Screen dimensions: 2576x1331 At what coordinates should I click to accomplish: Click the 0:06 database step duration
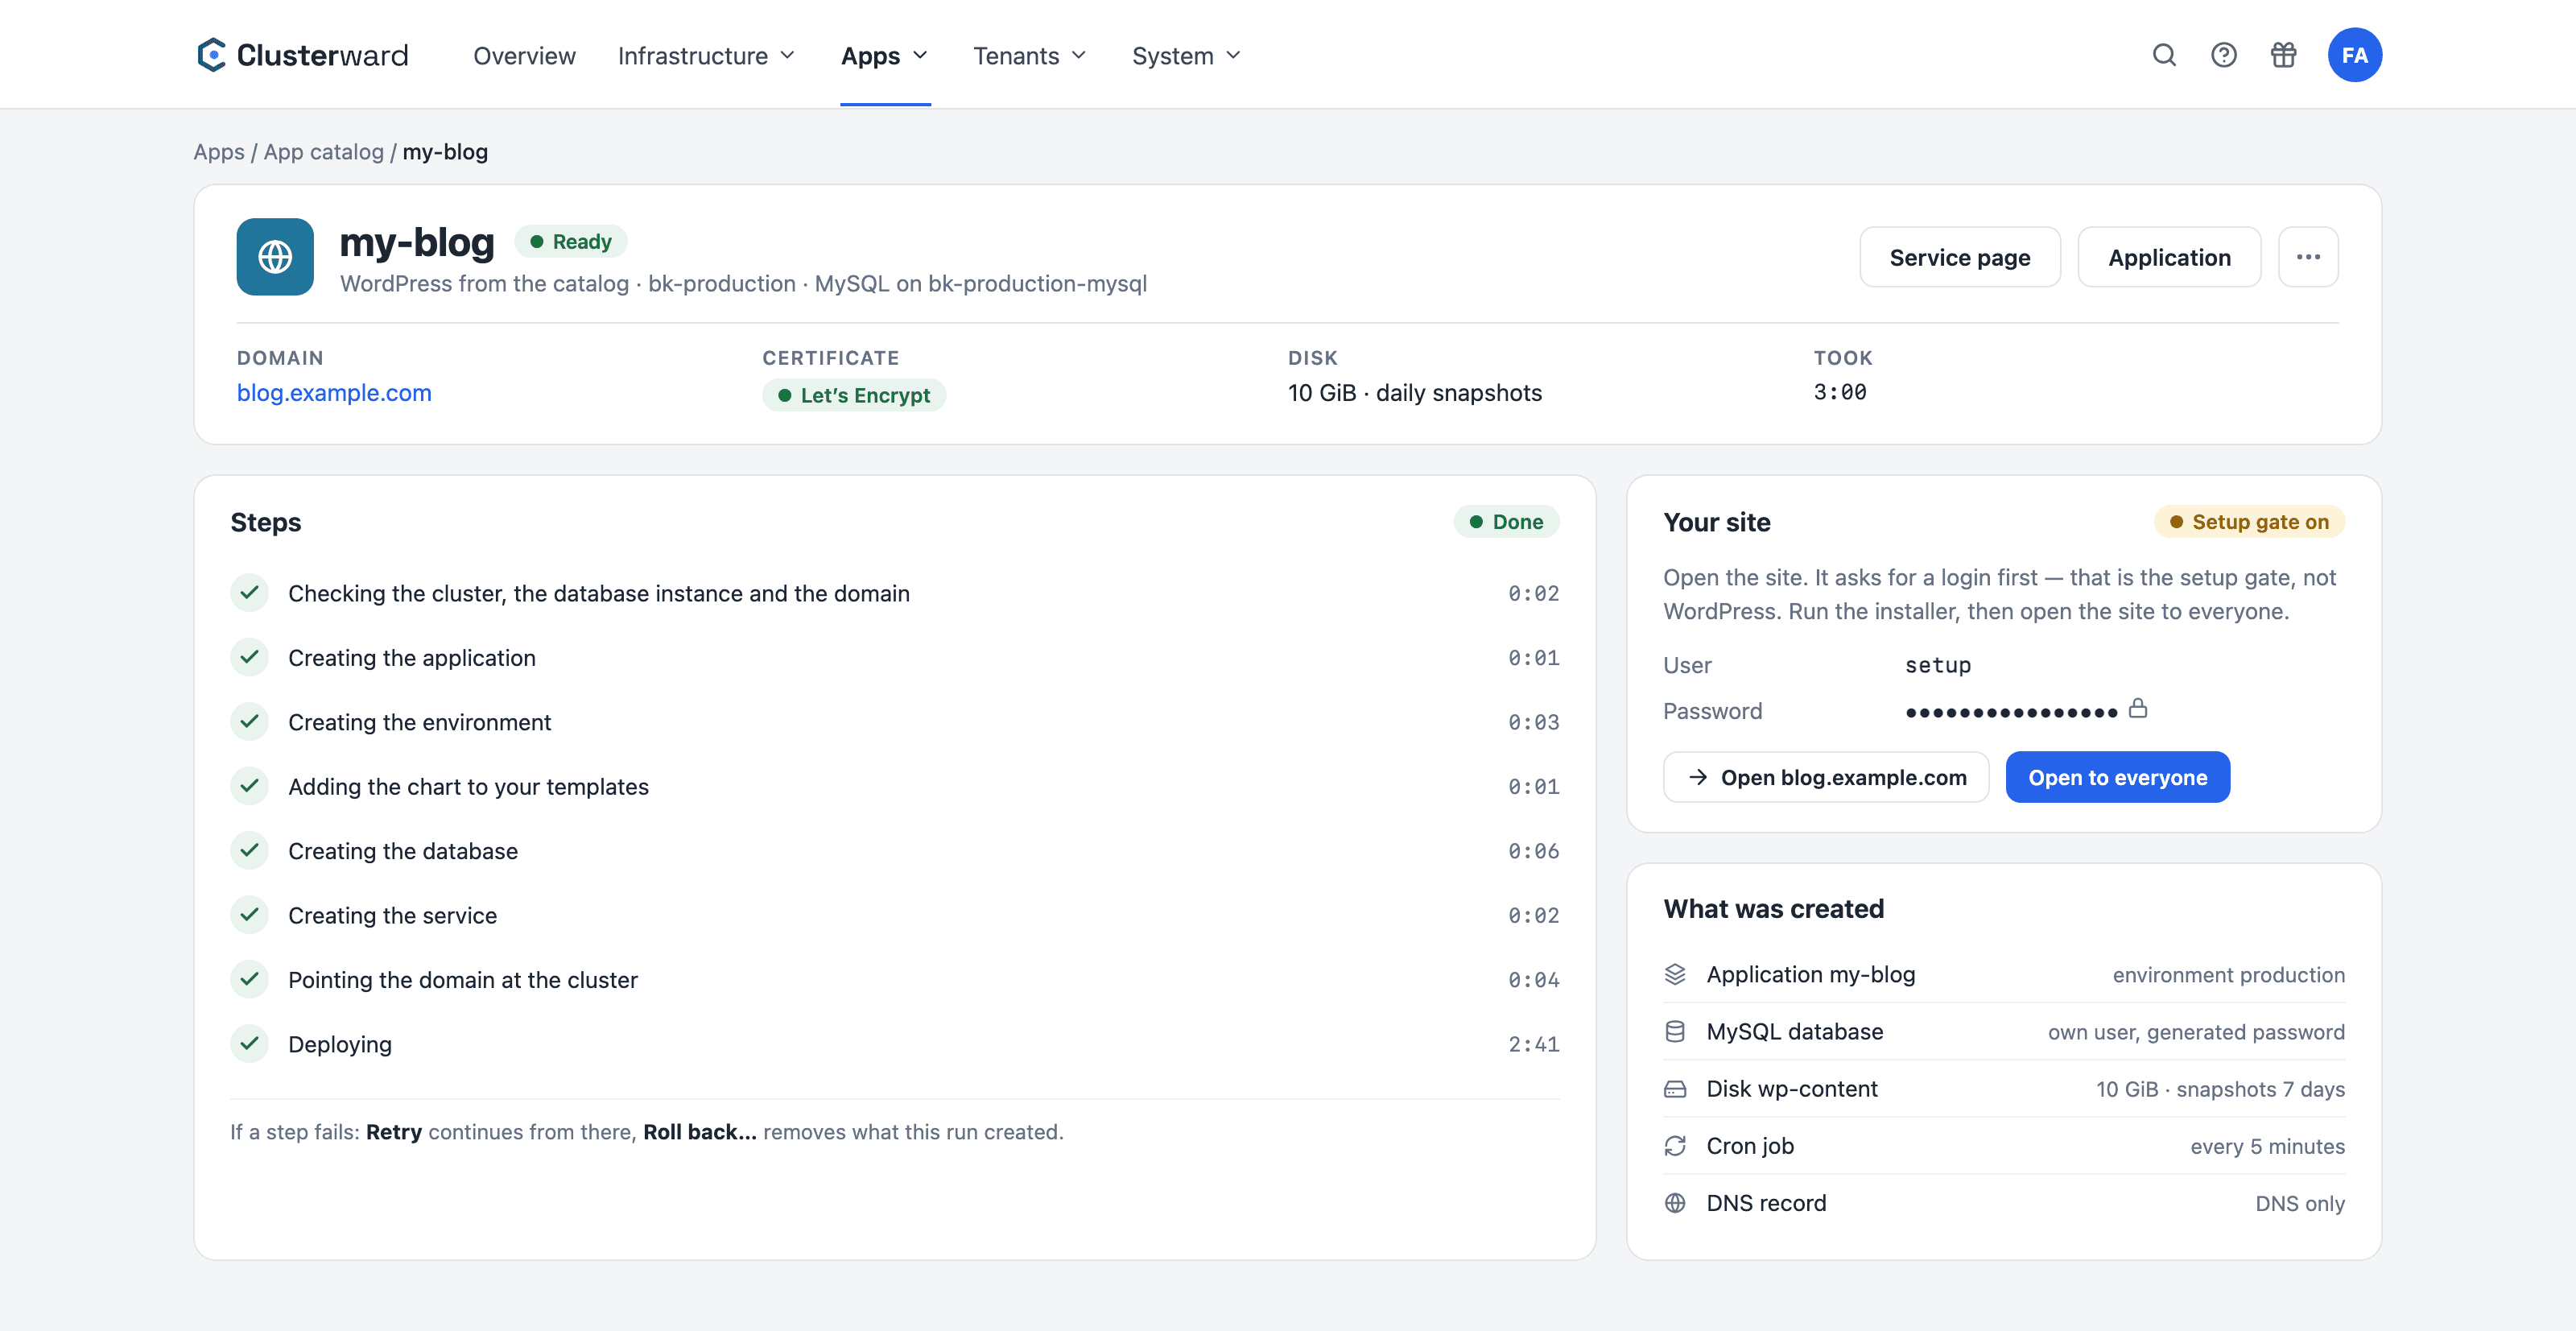[1534, 851]
